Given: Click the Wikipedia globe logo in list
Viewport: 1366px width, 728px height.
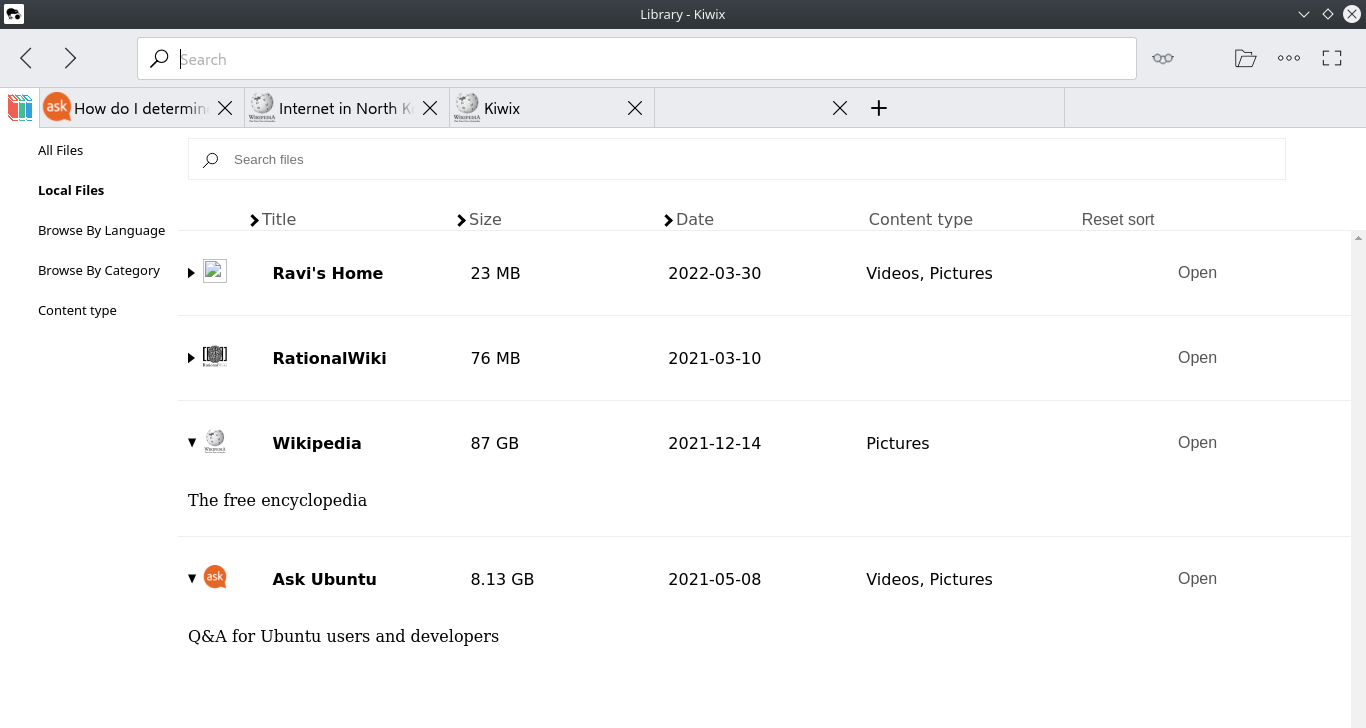Looking at the screenshot, I should tap(215, 442).
